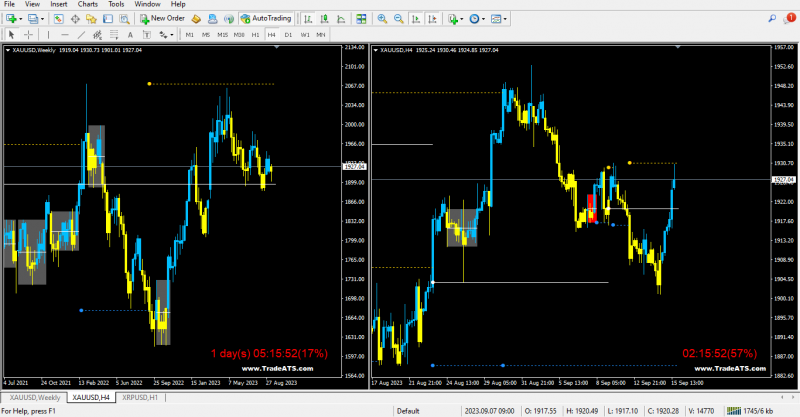Draw a vertical line

coord(48,35)
